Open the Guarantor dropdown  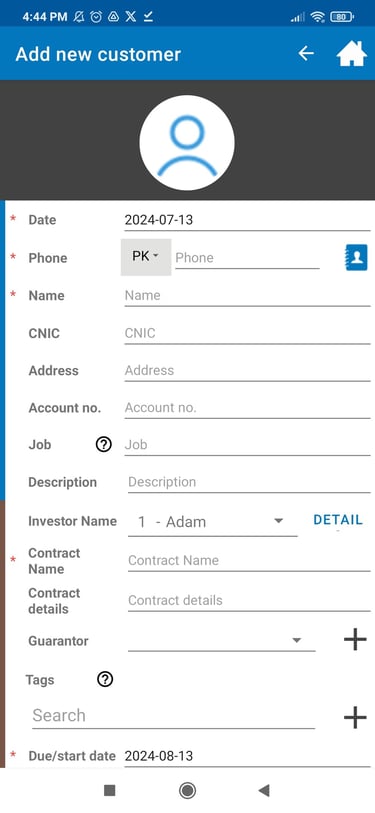[221, 640]
